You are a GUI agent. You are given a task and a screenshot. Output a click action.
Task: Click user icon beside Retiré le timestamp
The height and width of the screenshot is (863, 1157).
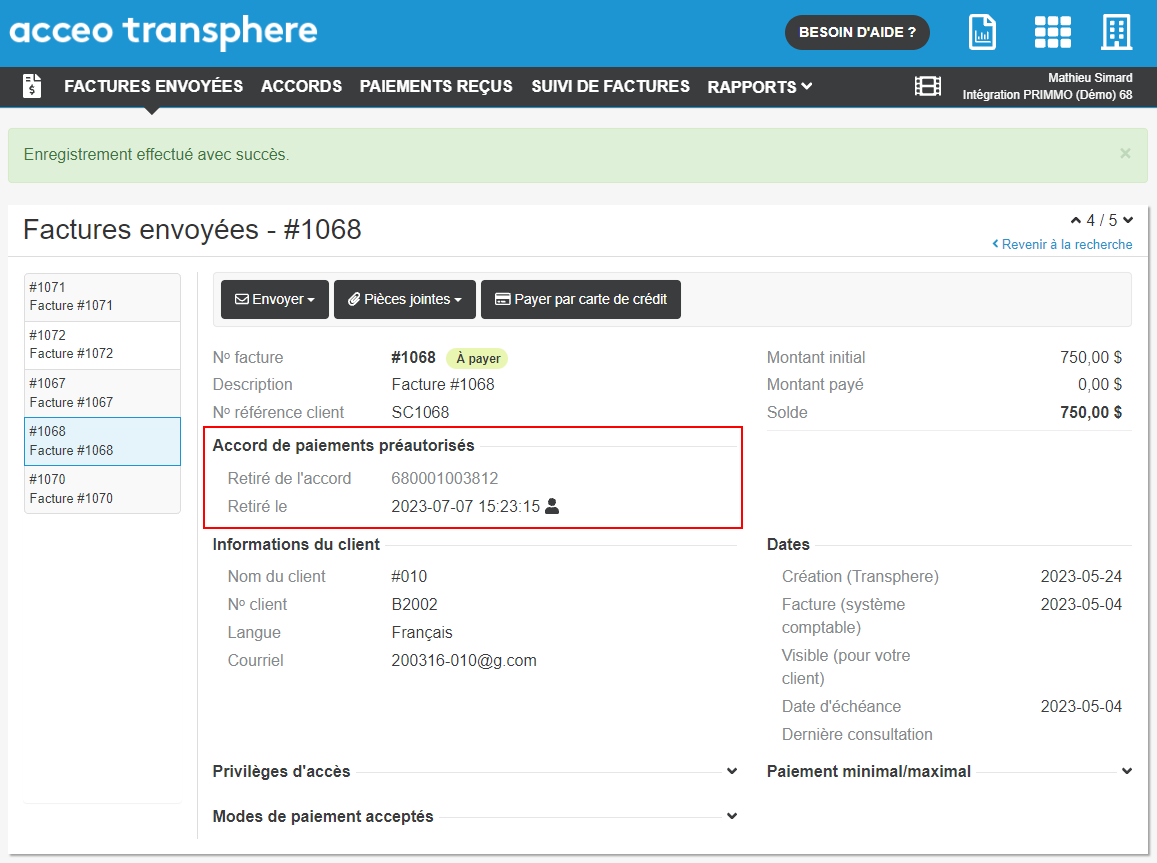[x=552, y=507]
